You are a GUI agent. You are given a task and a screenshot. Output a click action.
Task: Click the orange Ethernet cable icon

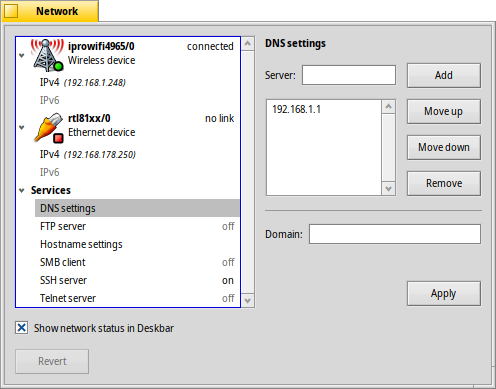(49, 128)
